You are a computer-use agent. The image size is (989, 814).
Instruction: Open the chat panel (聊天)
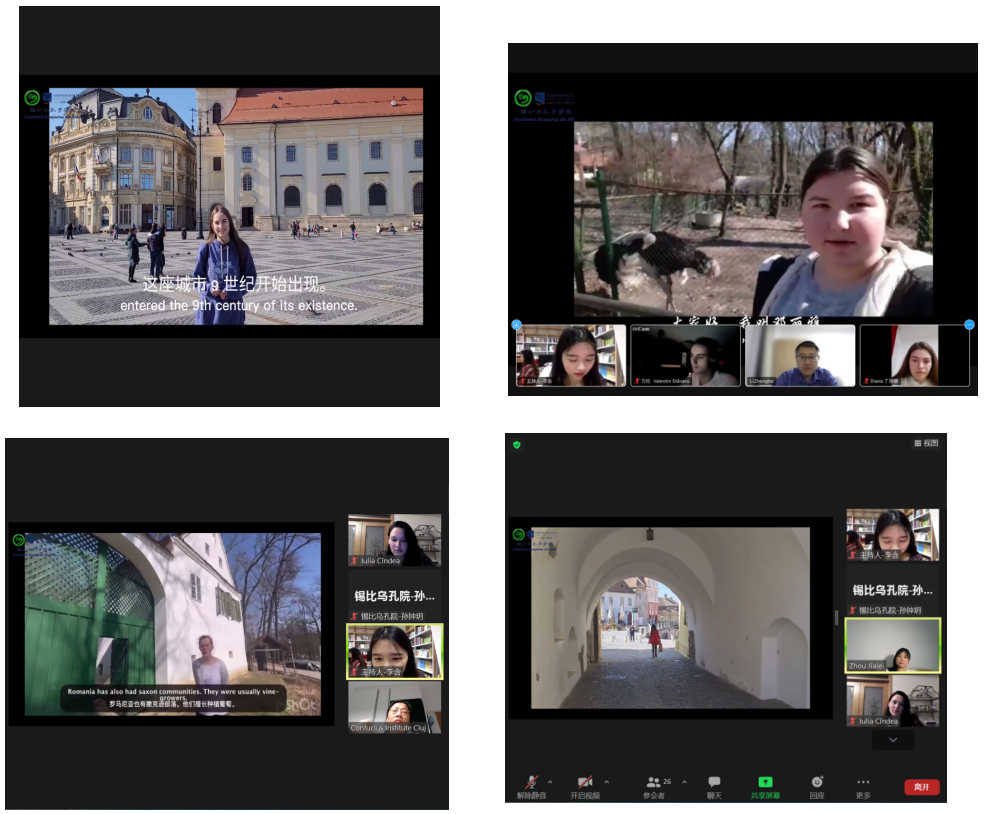tap(714, 782)
